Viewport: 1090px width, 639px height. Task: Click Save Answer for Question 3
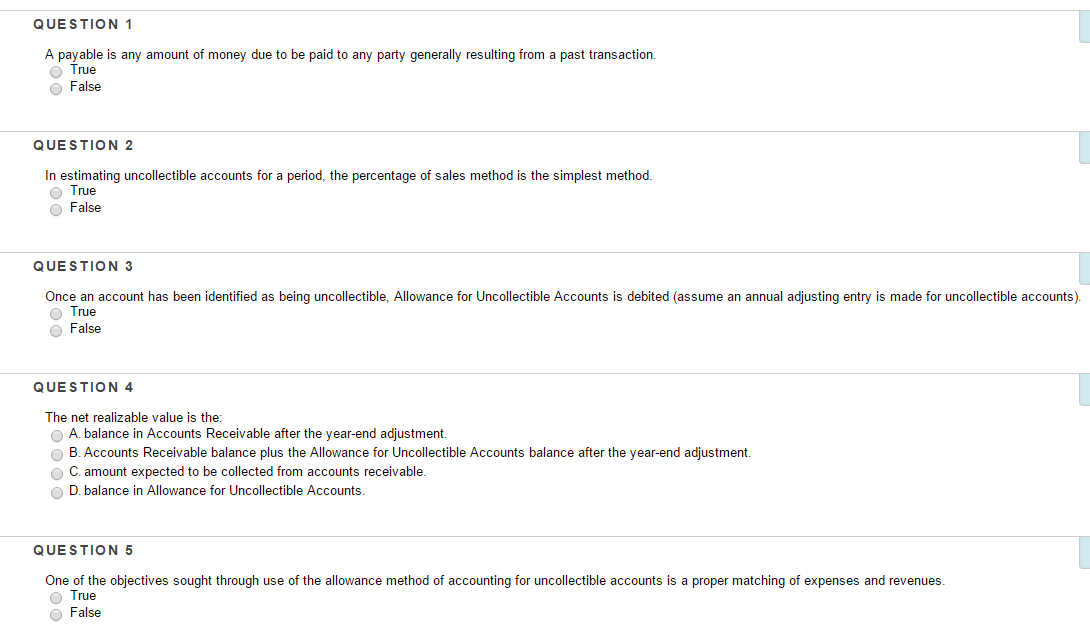pyautogui.click(x=1085, y=266)
